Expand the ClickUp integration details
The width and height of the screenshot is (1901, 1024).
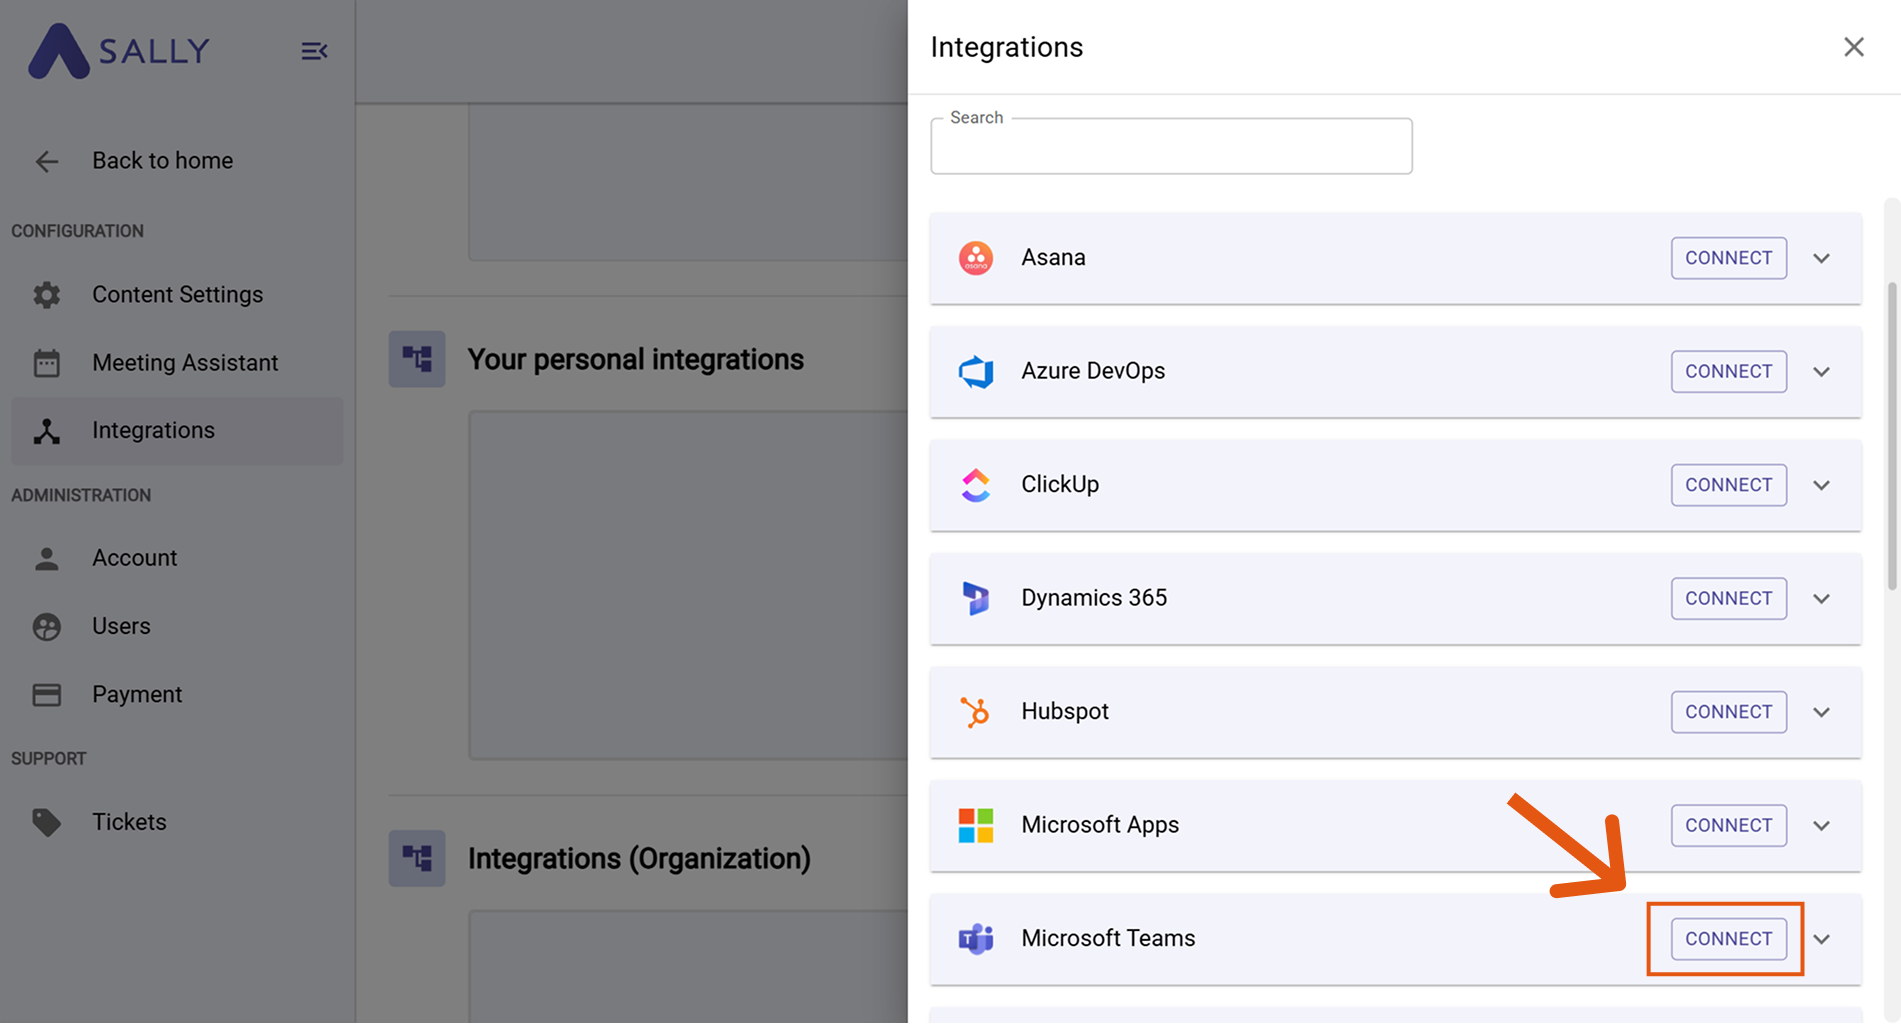pos(1822,485)
